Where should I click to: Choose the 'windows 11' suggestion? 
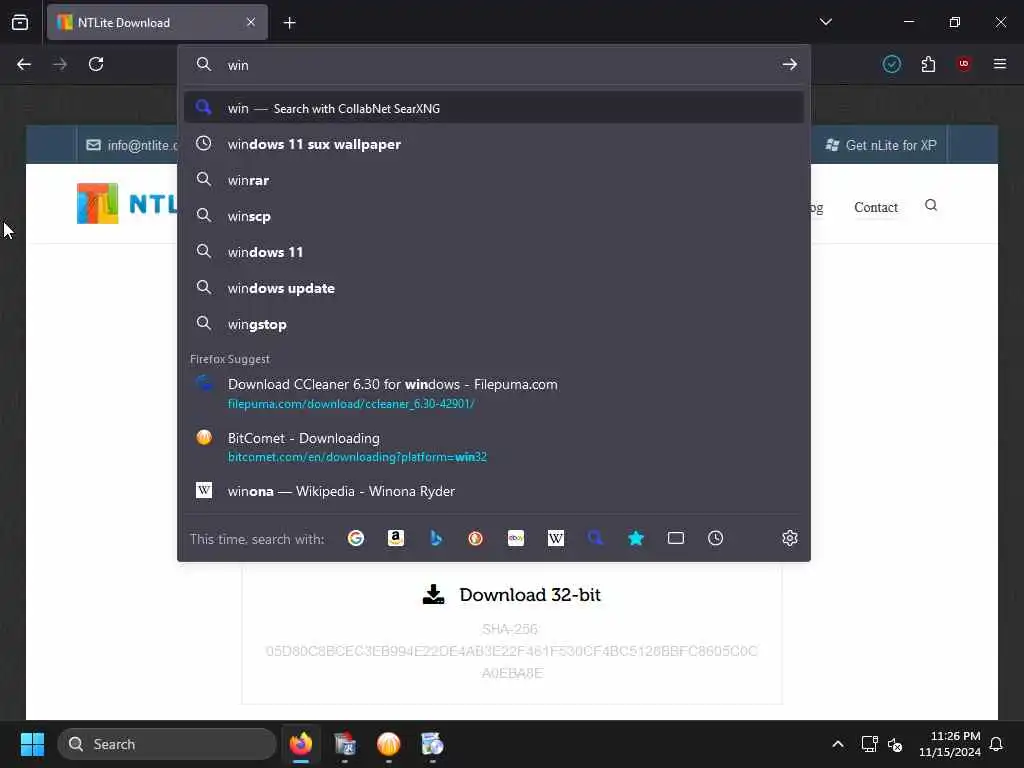494,252
